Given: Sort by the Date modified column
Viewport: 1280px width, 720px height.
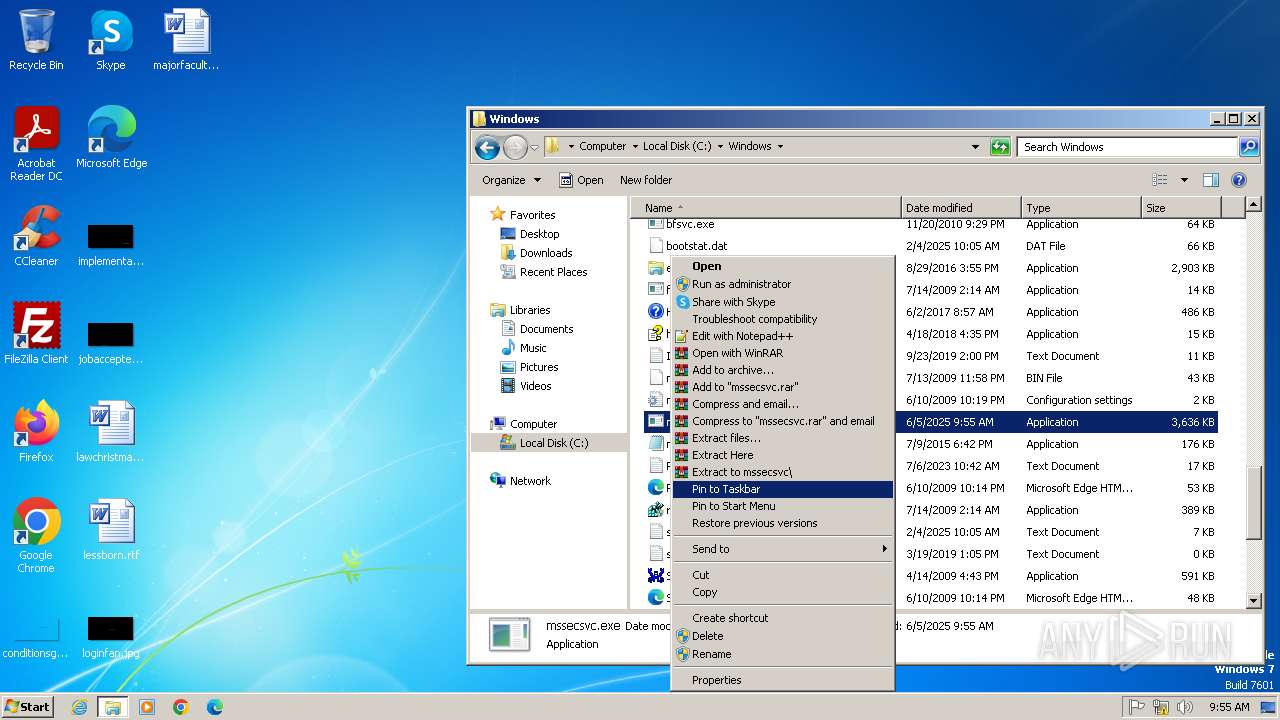Looking at the screenshot, I should click(x=961, y=208).
